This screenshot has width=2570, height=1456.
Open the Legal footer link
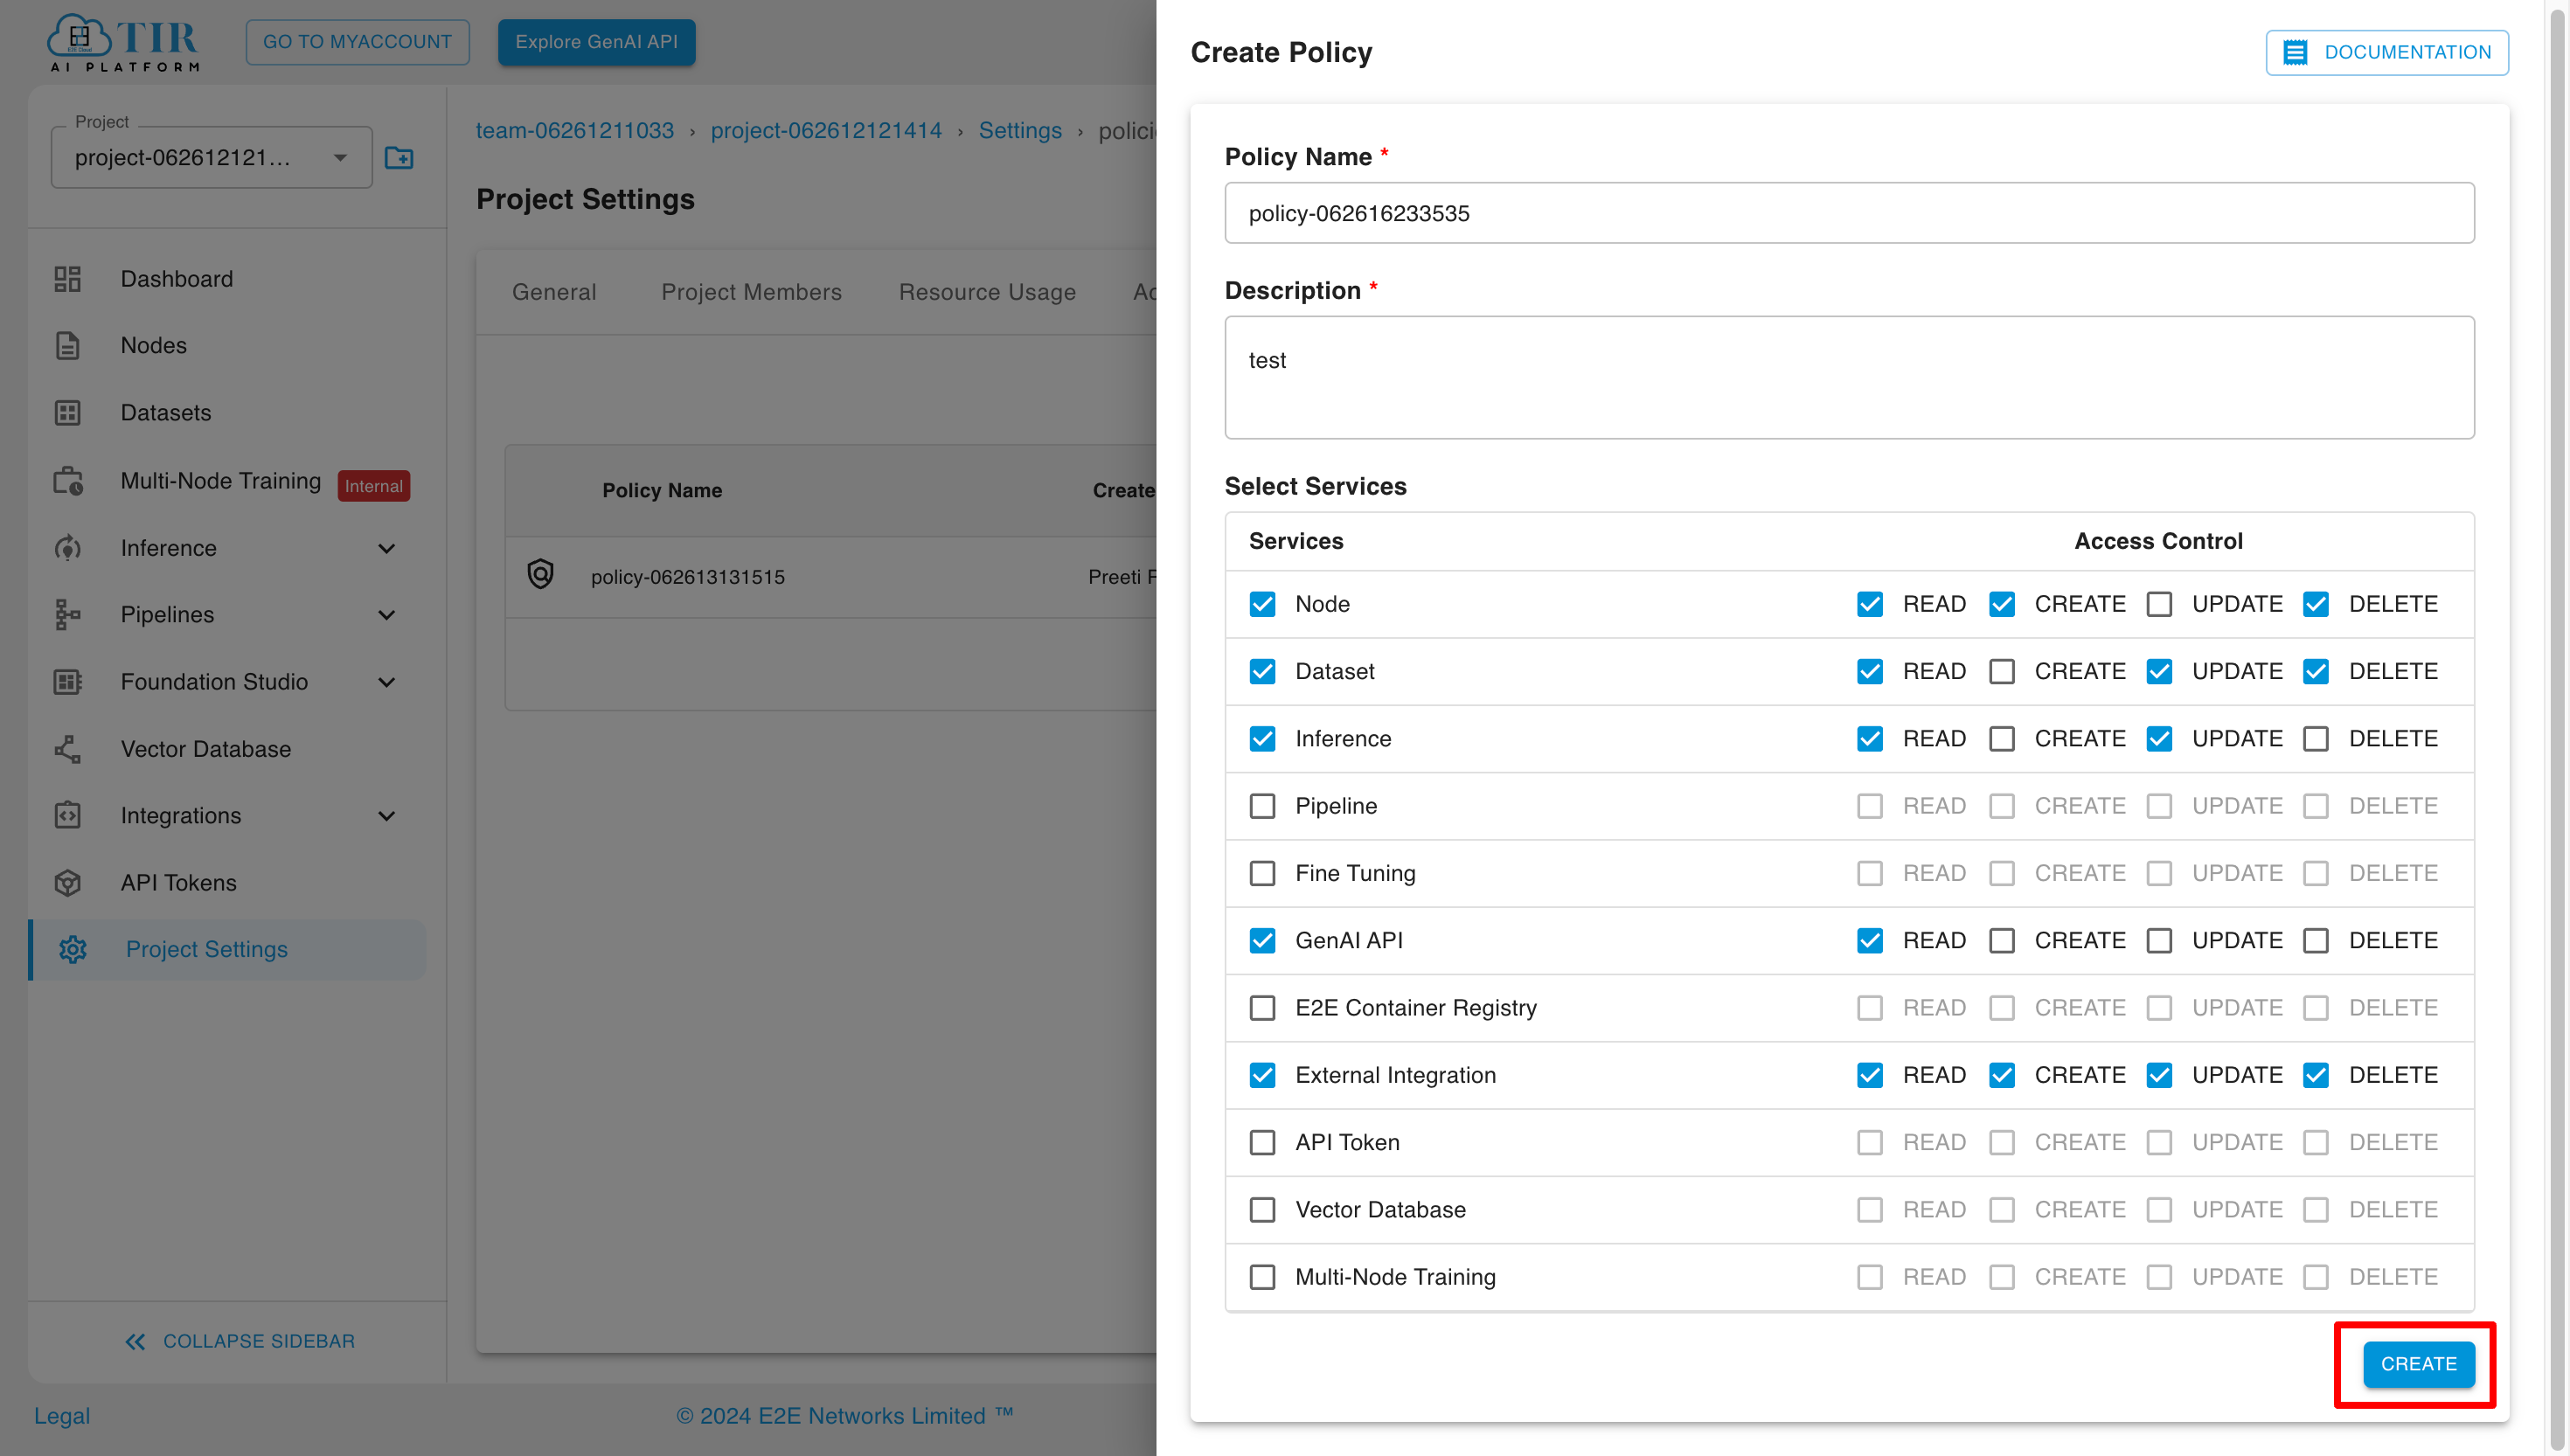click(62, 1416)
